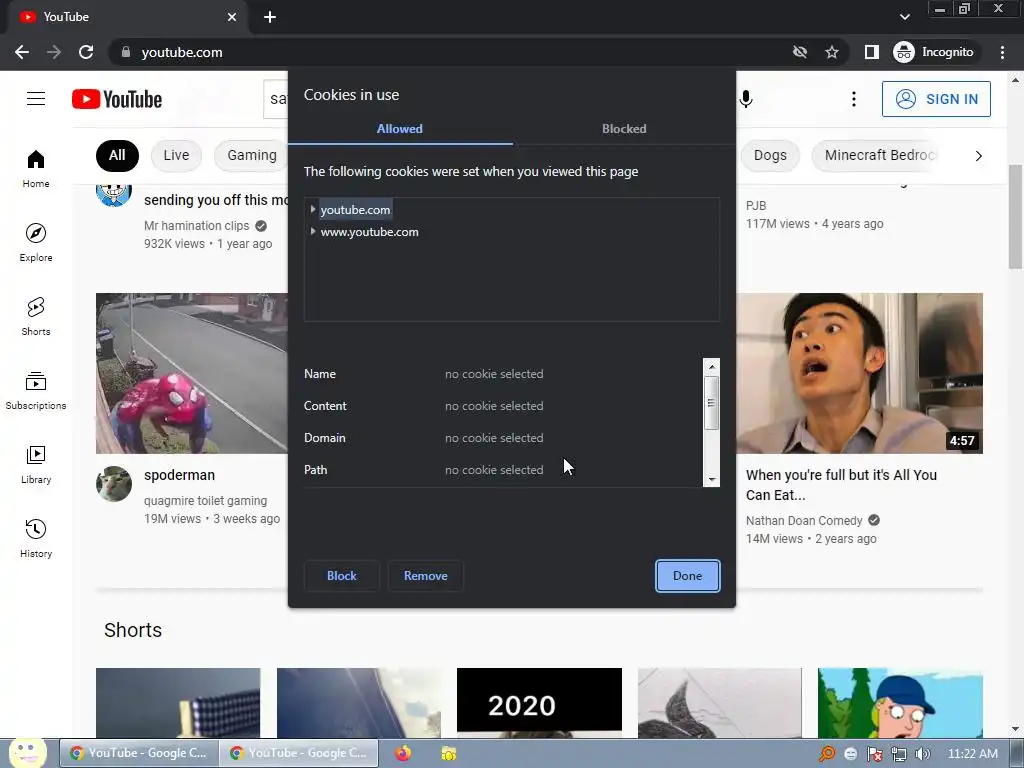Viewport: 1024px width, 768px height.
Task: Expand the youtube.com cookie tree node
Action: point(313,210)
